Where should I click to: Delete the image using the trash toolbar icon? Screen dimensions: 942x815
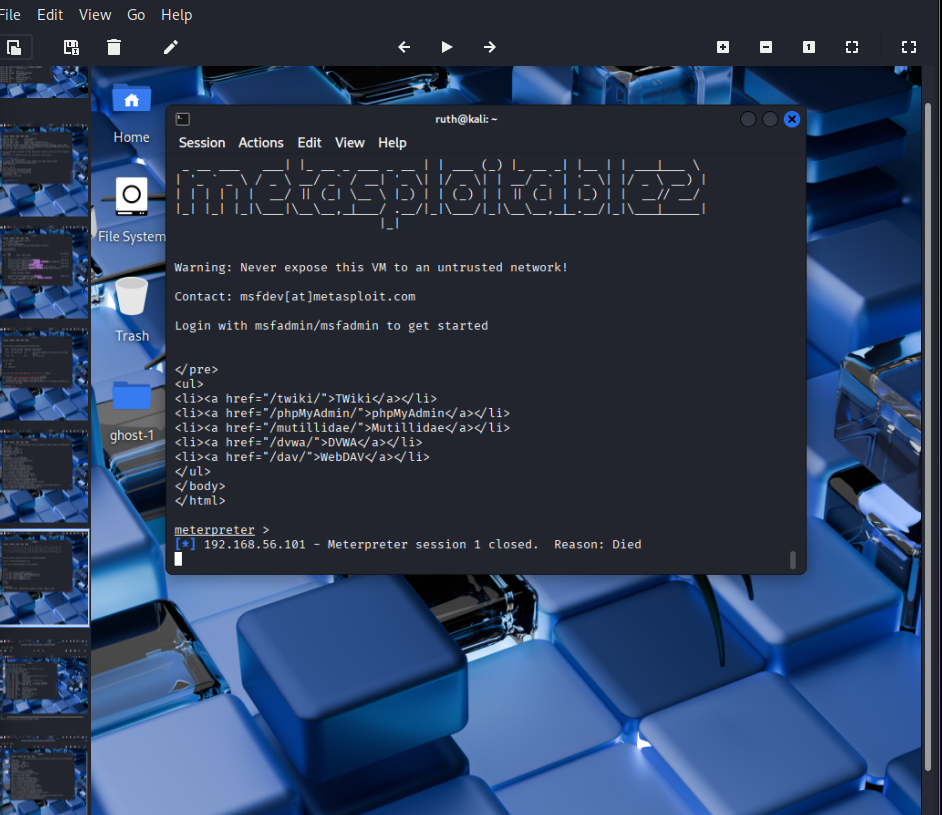pos(114,47)
